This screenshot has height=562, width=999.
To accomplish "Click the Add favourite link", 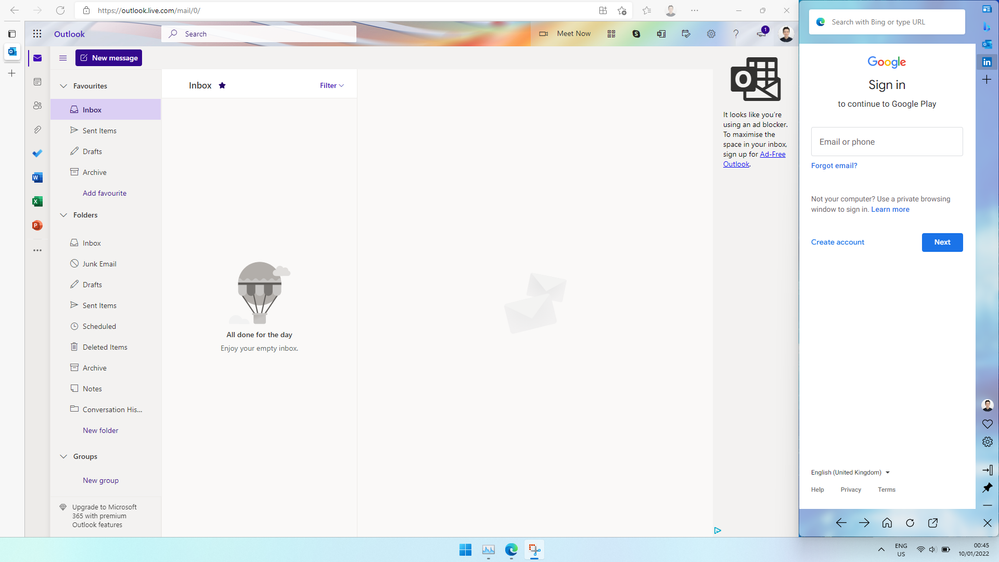I will pyautogui.click(x=104, y=193).
